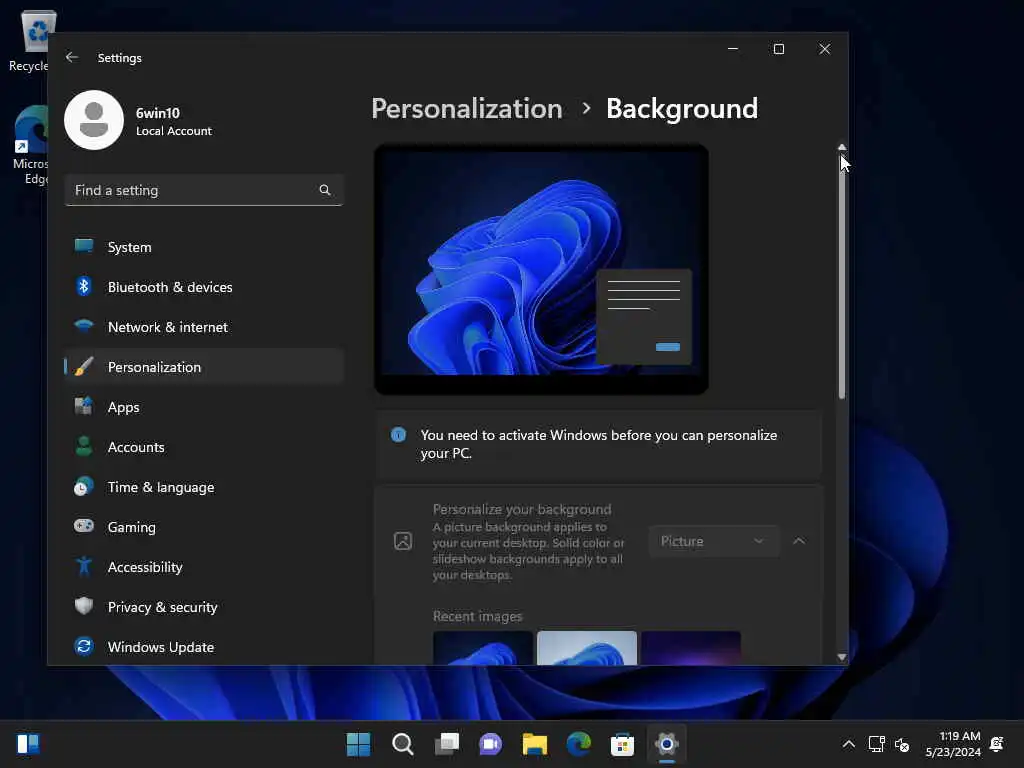Open Bluetooth & devices settings
The image size is (1024, 768).
170,287
